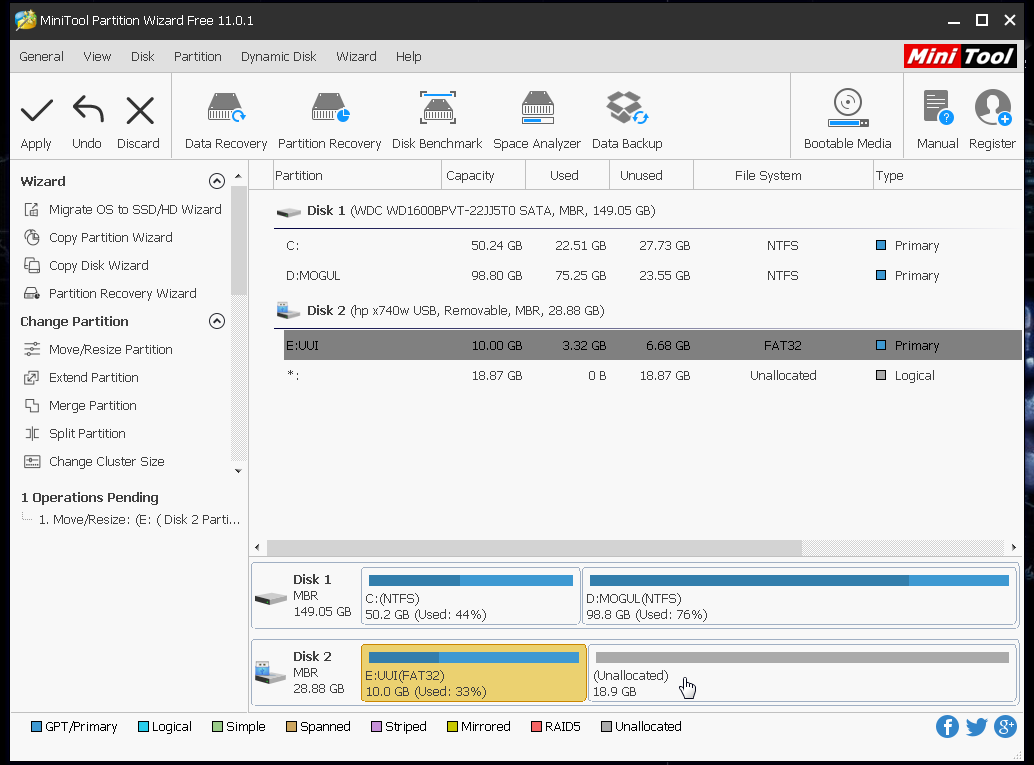Open the General menu

[42, 57]
